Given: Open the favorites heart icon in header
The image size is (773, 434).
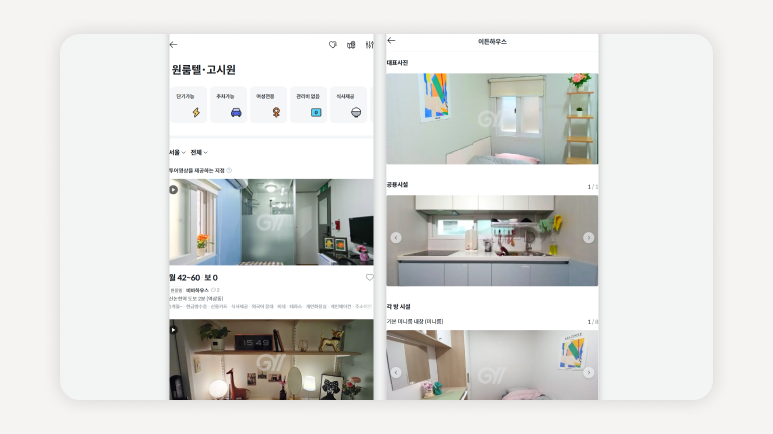Looking at the screenshot, I should 333,44.
